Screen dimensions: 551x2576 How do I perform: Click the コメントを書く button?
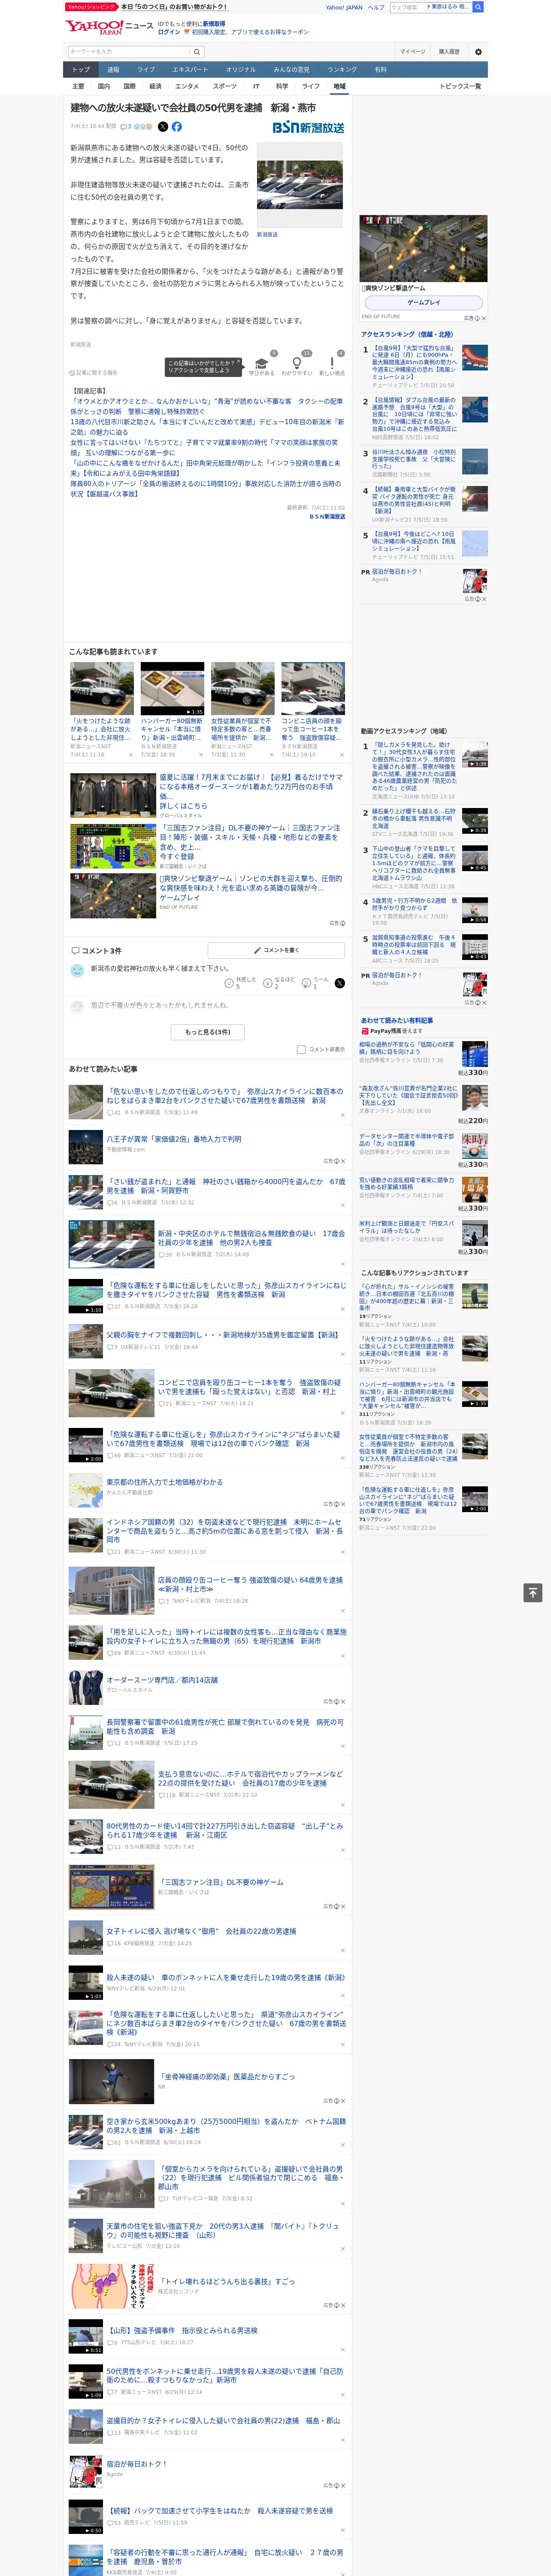(276, 950)
